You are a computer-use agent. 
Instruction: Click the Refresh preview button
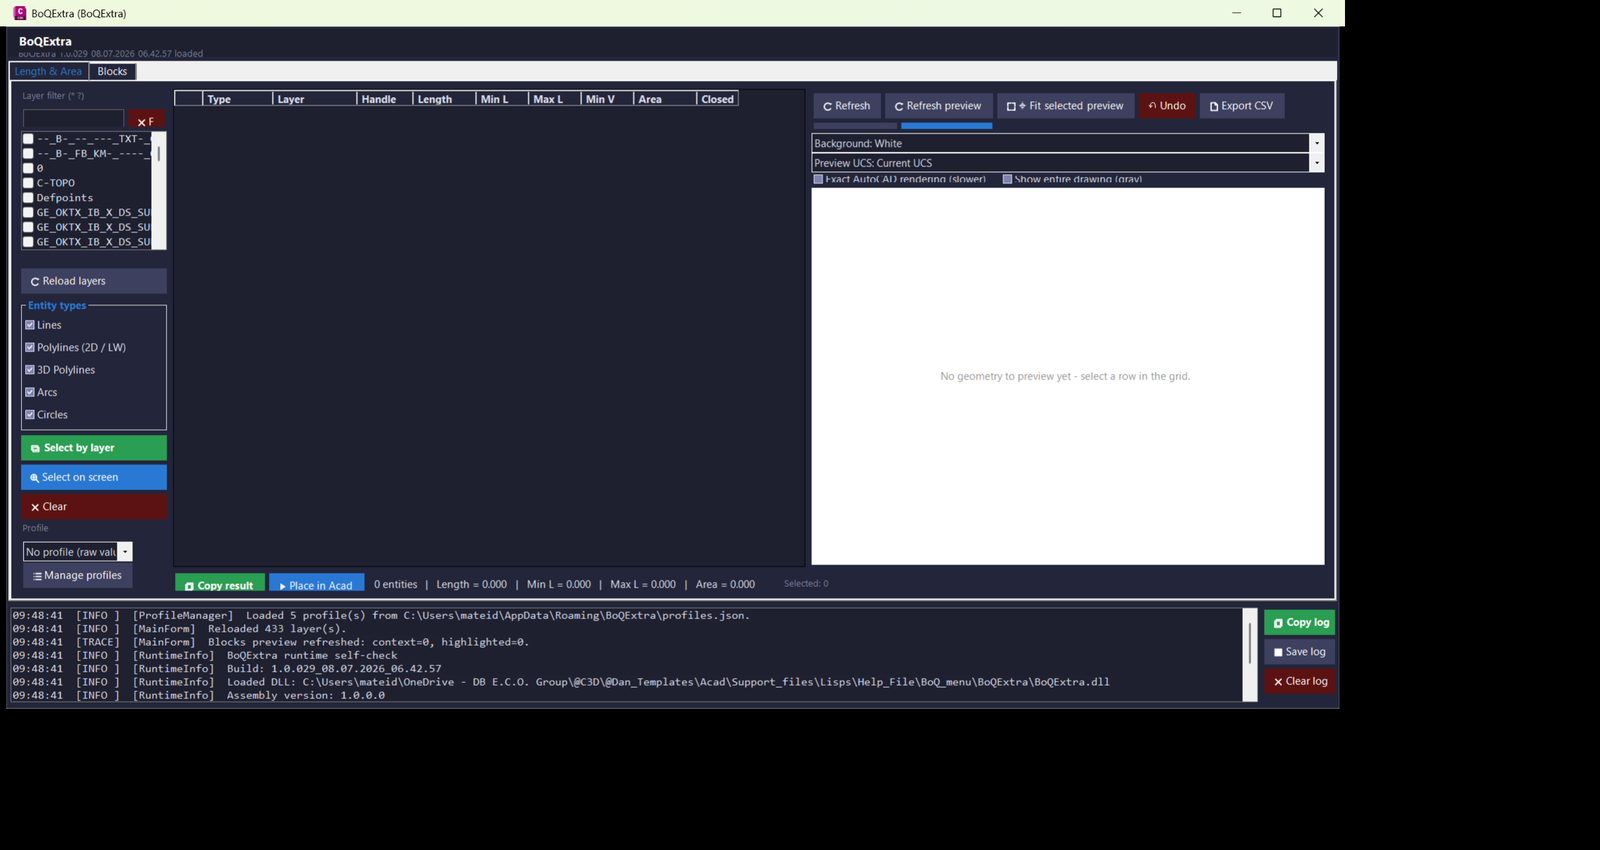[x=938, y=106]
